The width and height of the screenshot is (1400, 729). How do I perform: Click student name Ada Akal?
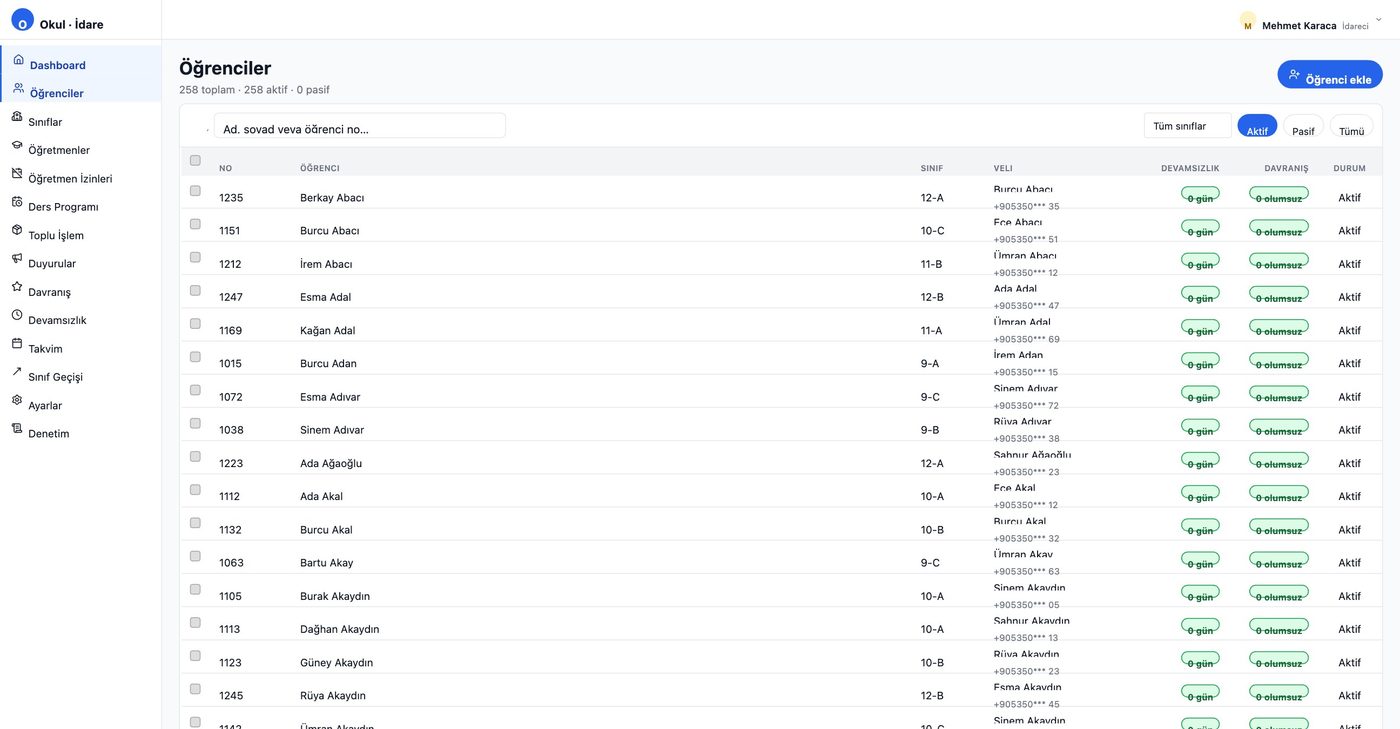click(x=321, y=496)
